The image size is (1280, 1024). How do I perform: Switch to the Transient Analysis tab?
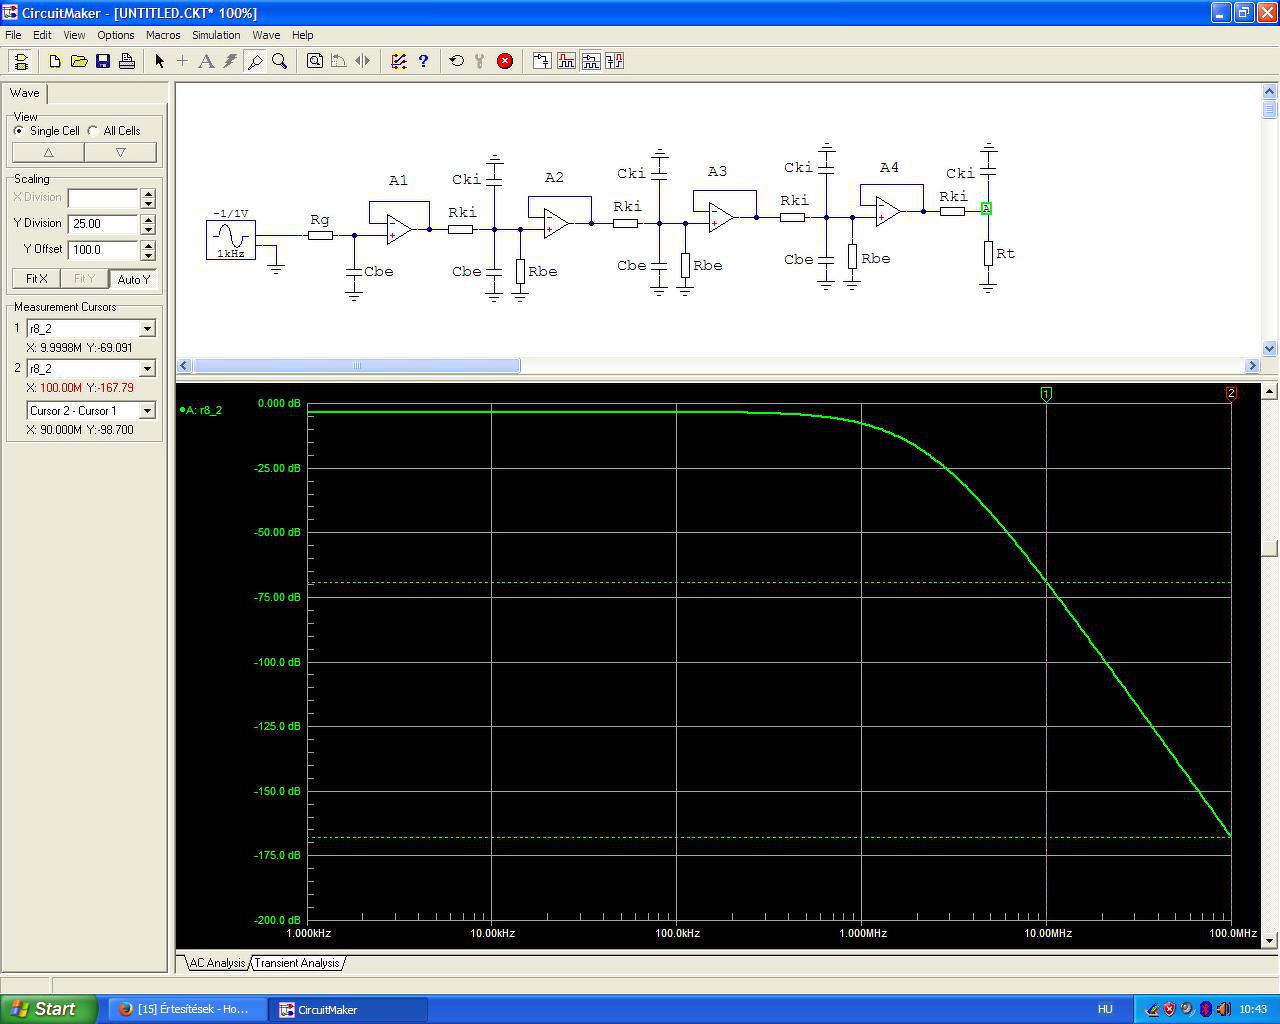pyautogui.click(x=297, y=963)
